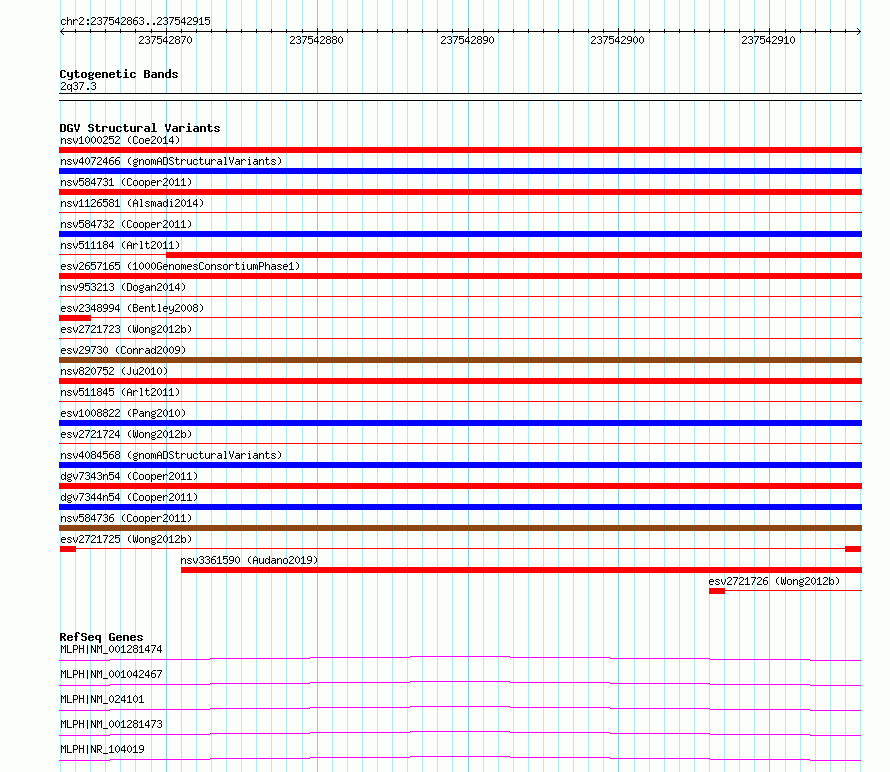Select the nsv511845 (Arlt2011) label

click(x=120, y=392)
